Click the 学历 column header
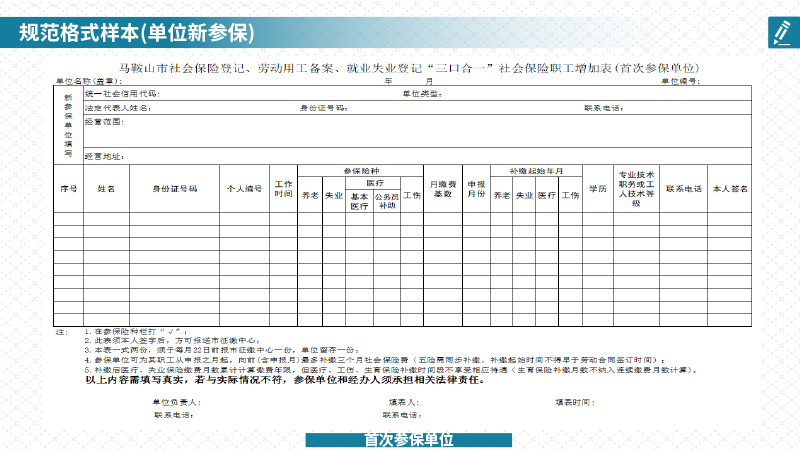Screen dimensions: 800x450 click(x=597, y=188)
